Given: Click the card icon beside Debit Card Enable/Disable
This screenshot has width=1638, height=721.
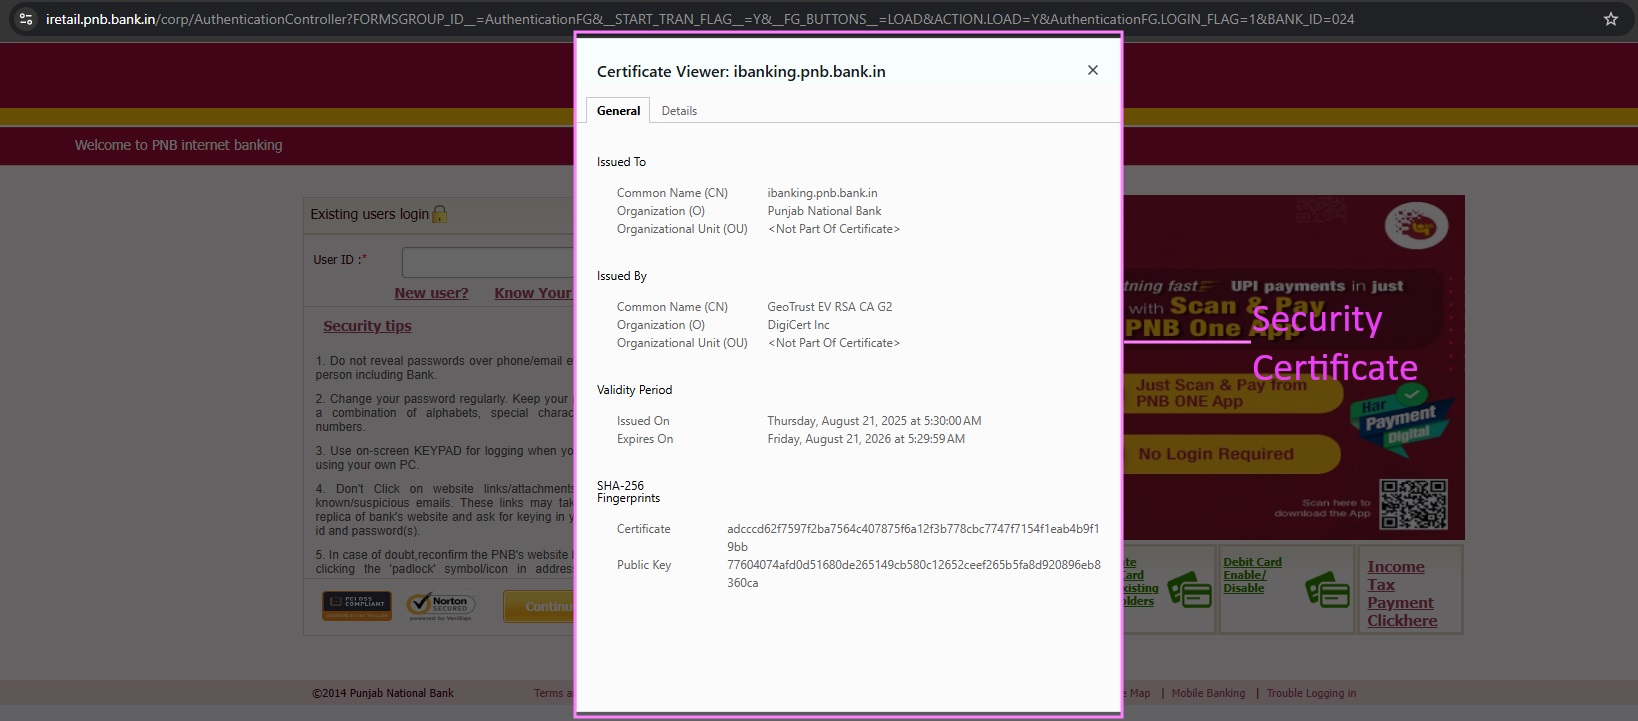Looking at the screenshot, I should [x=1327, y=590].
